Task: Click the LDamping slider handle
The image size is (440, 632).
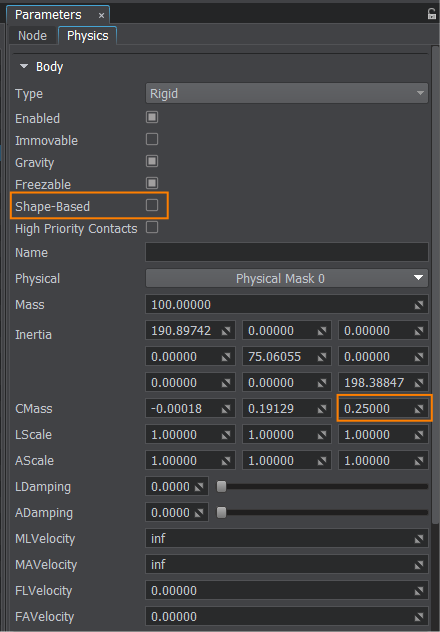Action: [221, 487]
